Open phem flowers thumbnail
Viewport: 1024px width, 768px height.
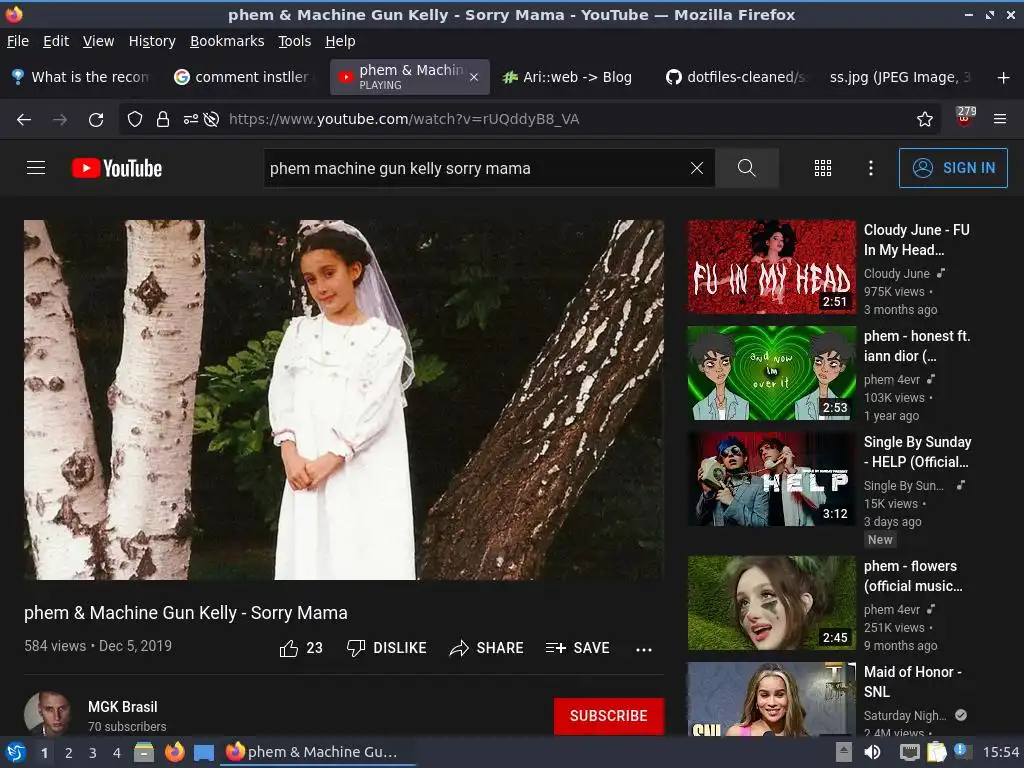click(x=771, y=603)
